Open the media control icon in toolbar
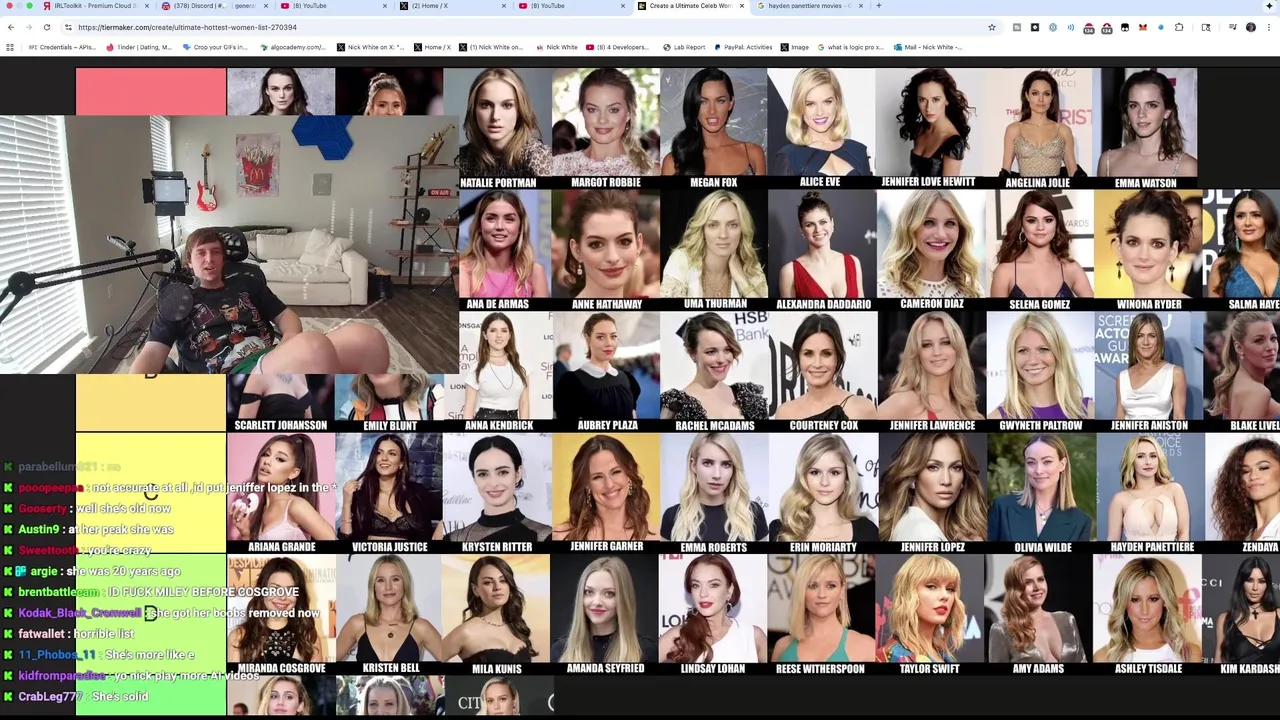This screenshot has width=1280, height=720. click(1233, 27)
